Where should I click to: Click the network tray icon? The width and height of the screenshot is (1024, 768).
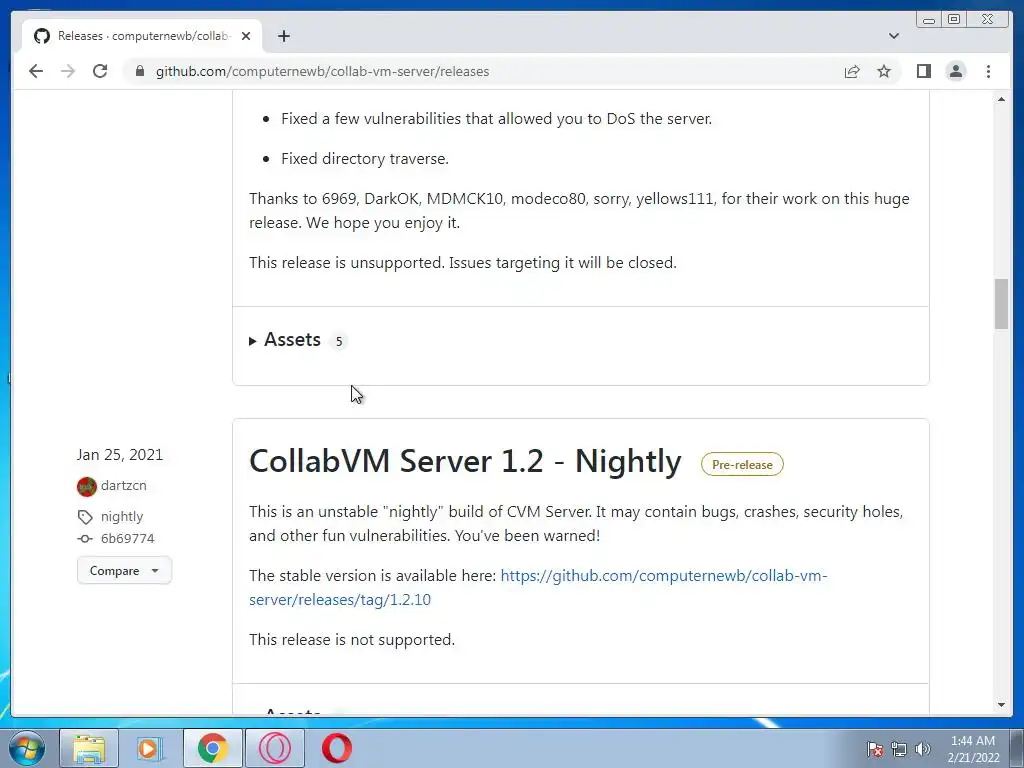[899, 749]
